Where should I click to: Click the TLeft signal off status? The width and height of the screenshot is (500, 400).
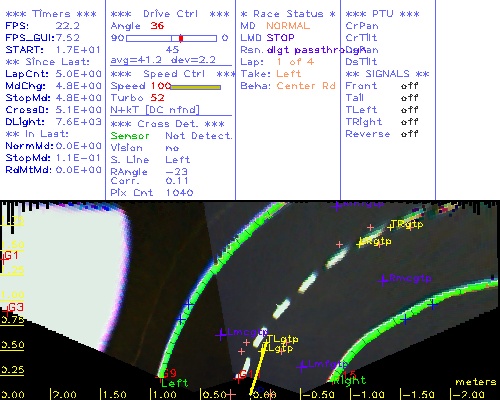point(410,110)
